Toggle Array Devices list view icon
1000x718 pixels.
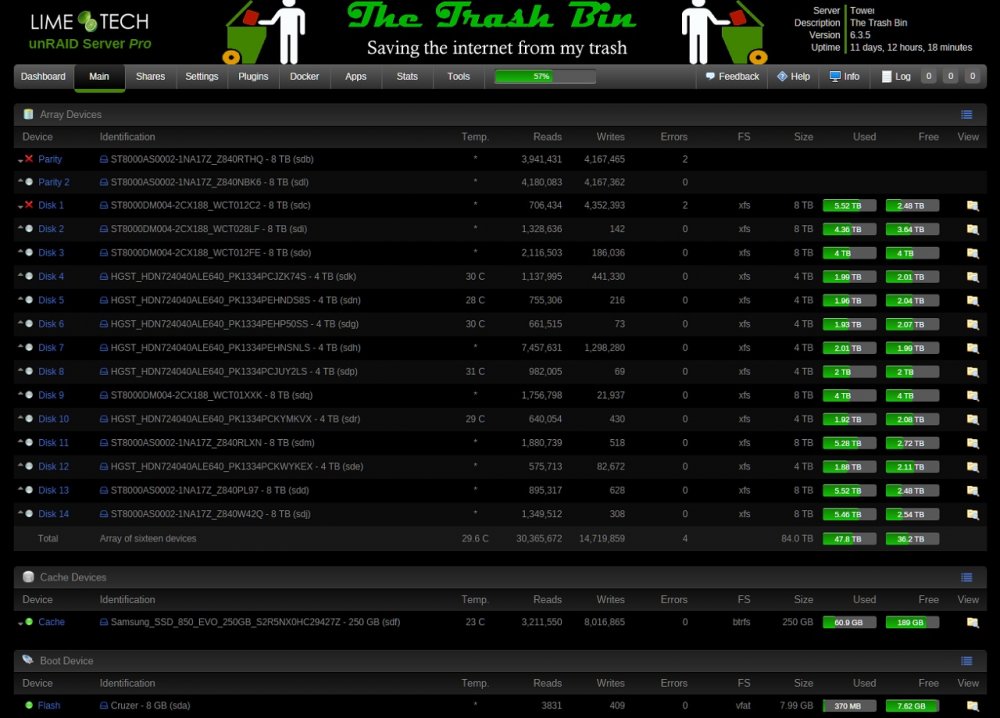966,115
